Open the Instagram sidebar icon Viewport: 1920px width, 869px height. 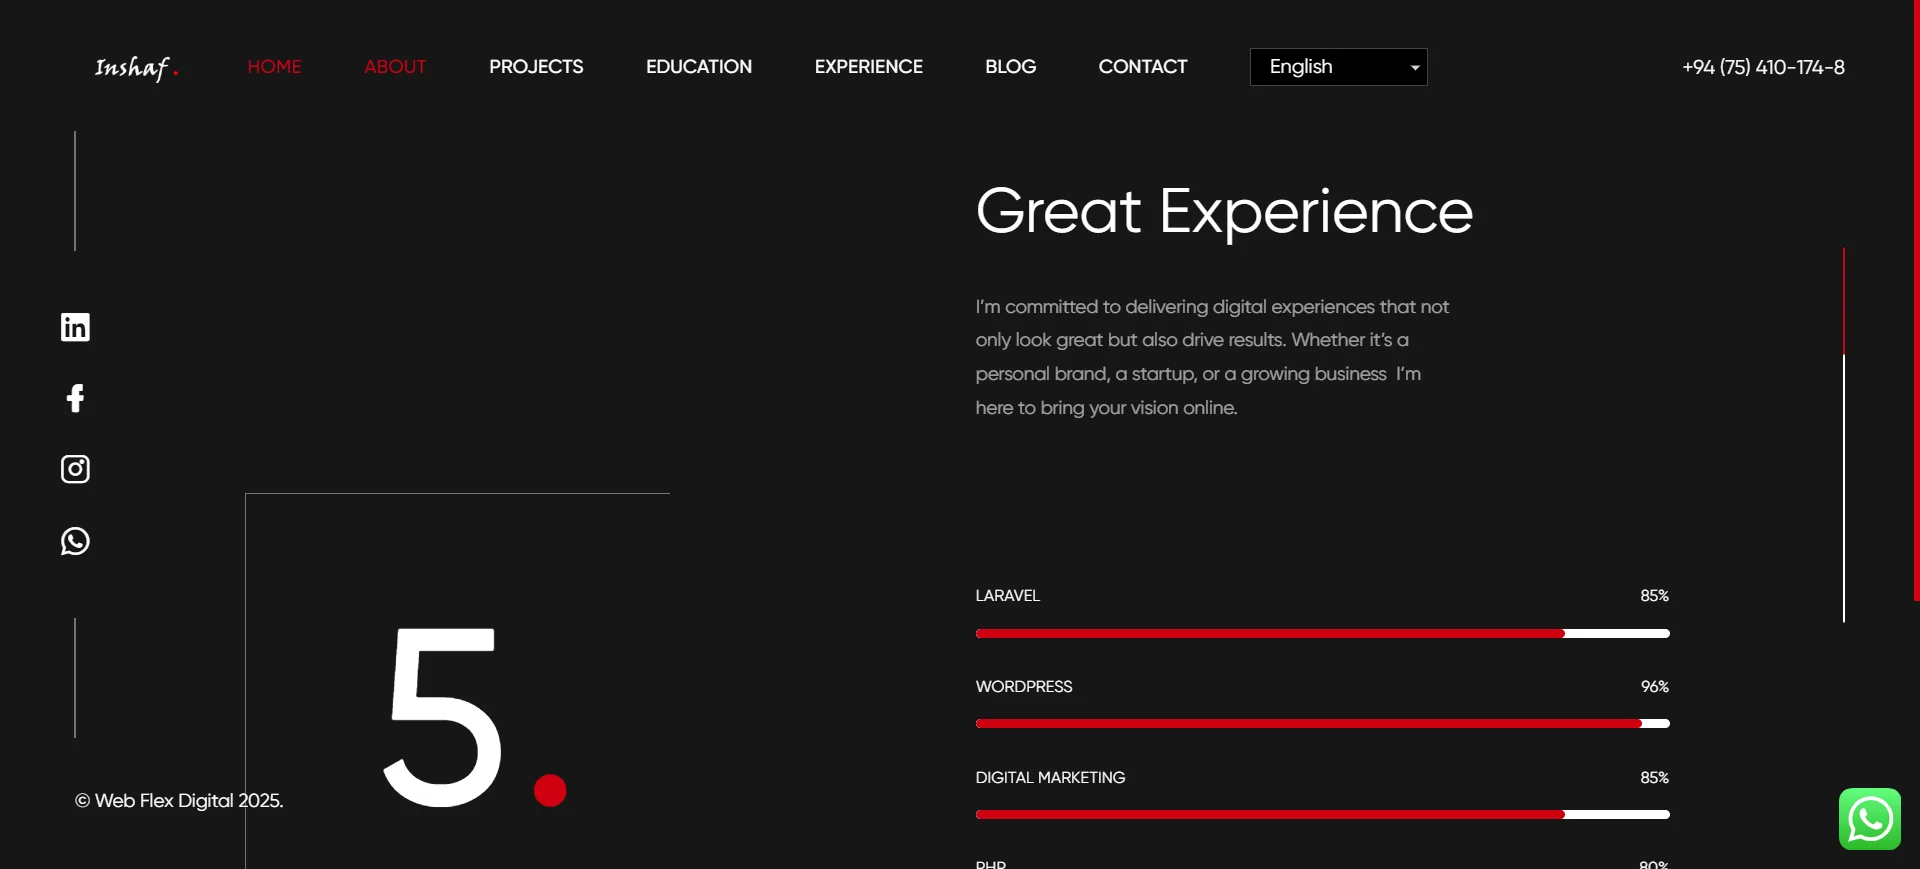pos(75,469)
